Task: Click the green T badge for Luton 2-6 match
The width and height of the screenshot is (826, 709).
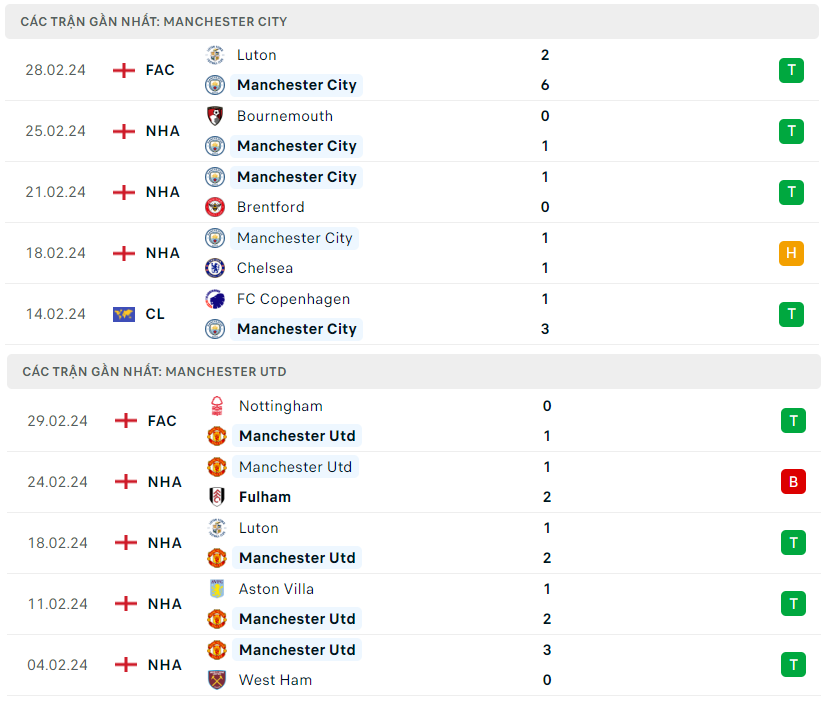Action: pos(791,70)
